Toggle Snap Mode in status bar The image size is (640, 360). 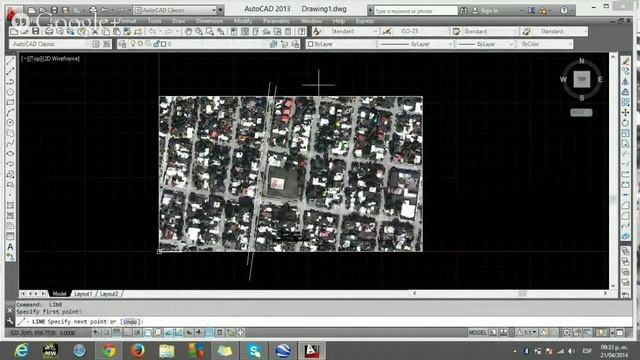106,333
